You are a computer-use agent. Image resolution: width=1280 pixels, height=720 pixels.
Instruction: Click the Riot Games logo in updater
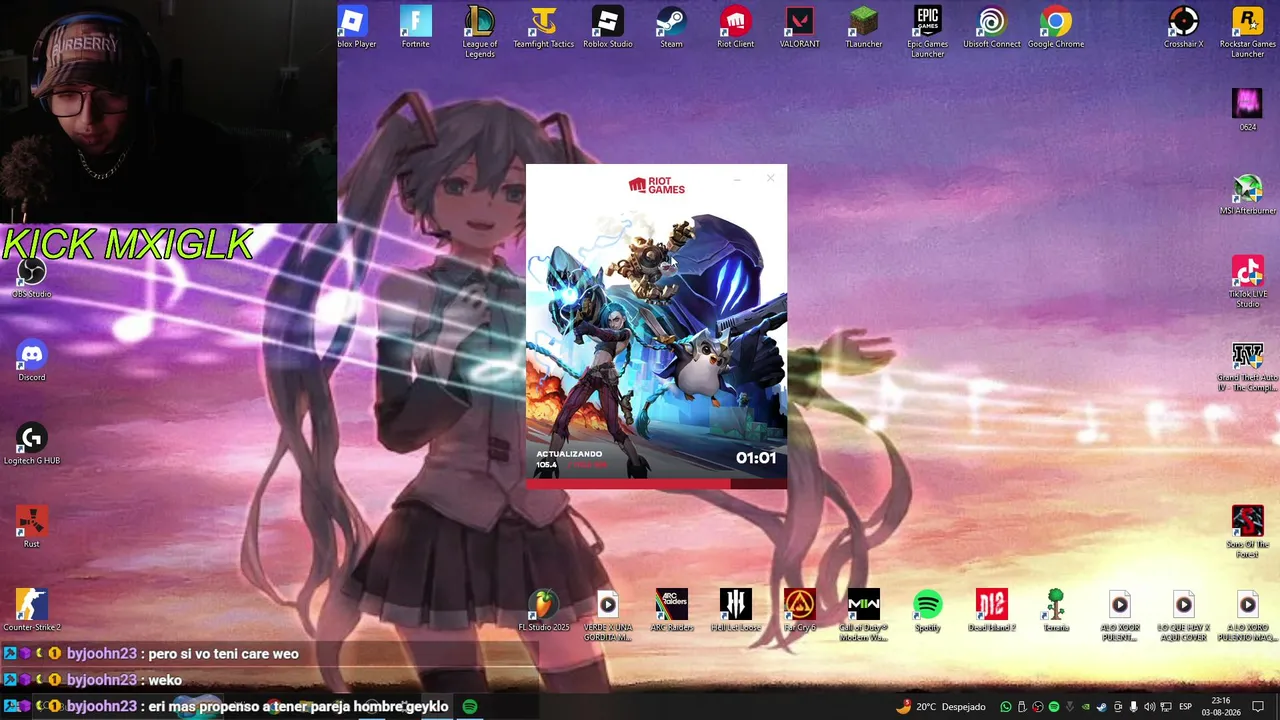tap(656, 185)
